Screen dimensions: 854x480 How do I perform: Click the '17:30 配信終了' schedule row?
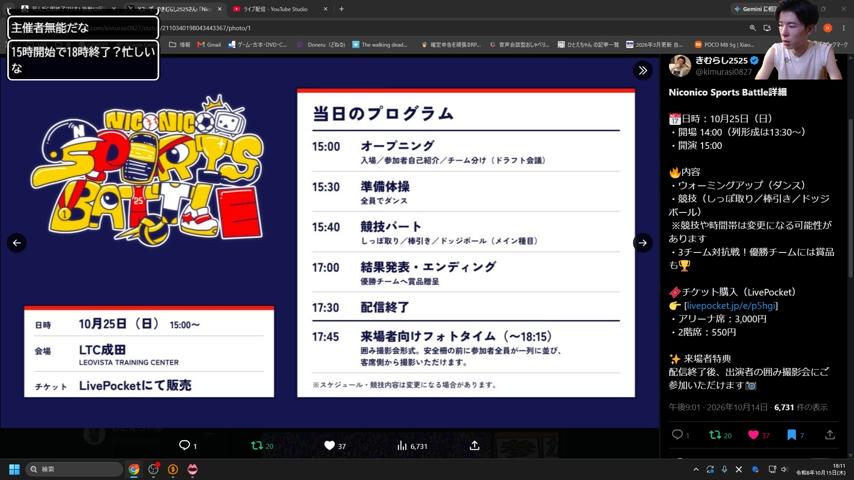tap(466, 307)
